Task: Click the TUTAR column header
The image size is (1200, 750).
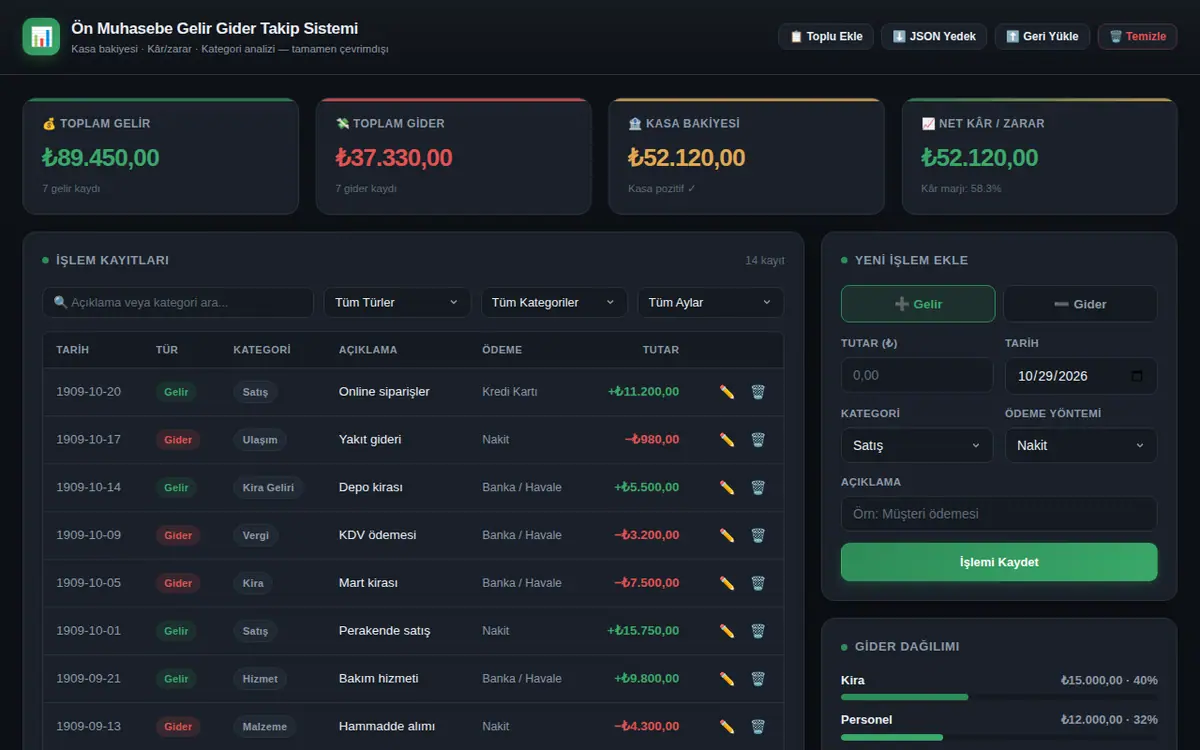Action: click(x=661, y=350)
